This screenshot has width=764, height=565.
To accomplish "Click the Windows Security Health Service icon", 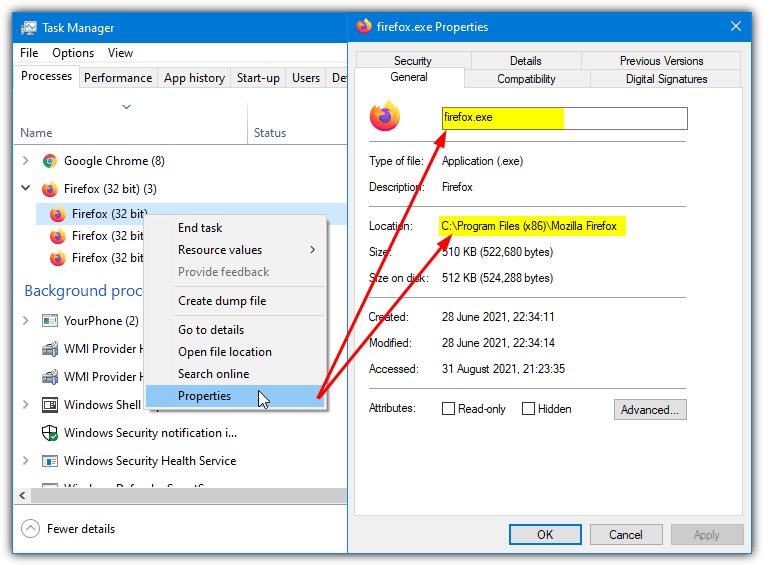I will pyautogui.click(x=50, y=461).
